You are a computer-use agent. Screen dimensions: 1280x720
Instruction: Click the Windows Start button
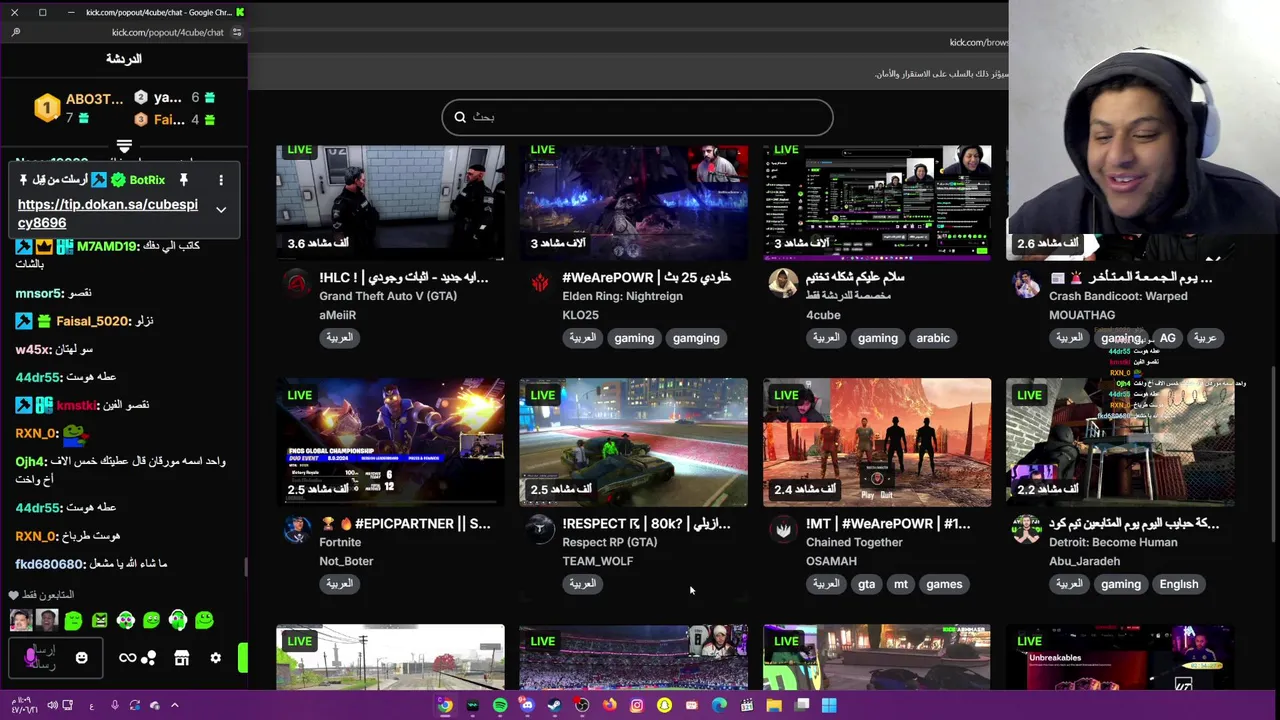pyautogui.click(x=829, y=705)
